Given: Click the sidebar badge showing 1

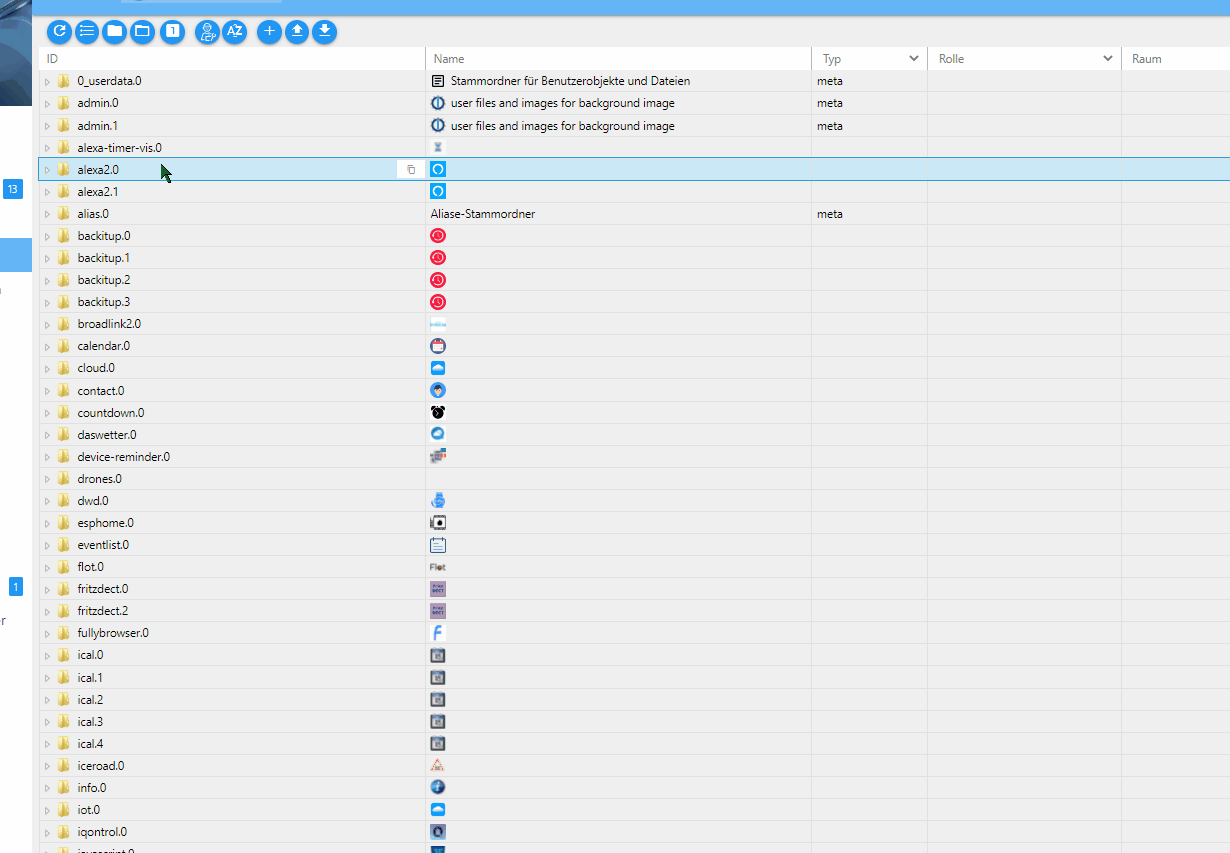Looking at the screenshot, I should click(16, 586).
